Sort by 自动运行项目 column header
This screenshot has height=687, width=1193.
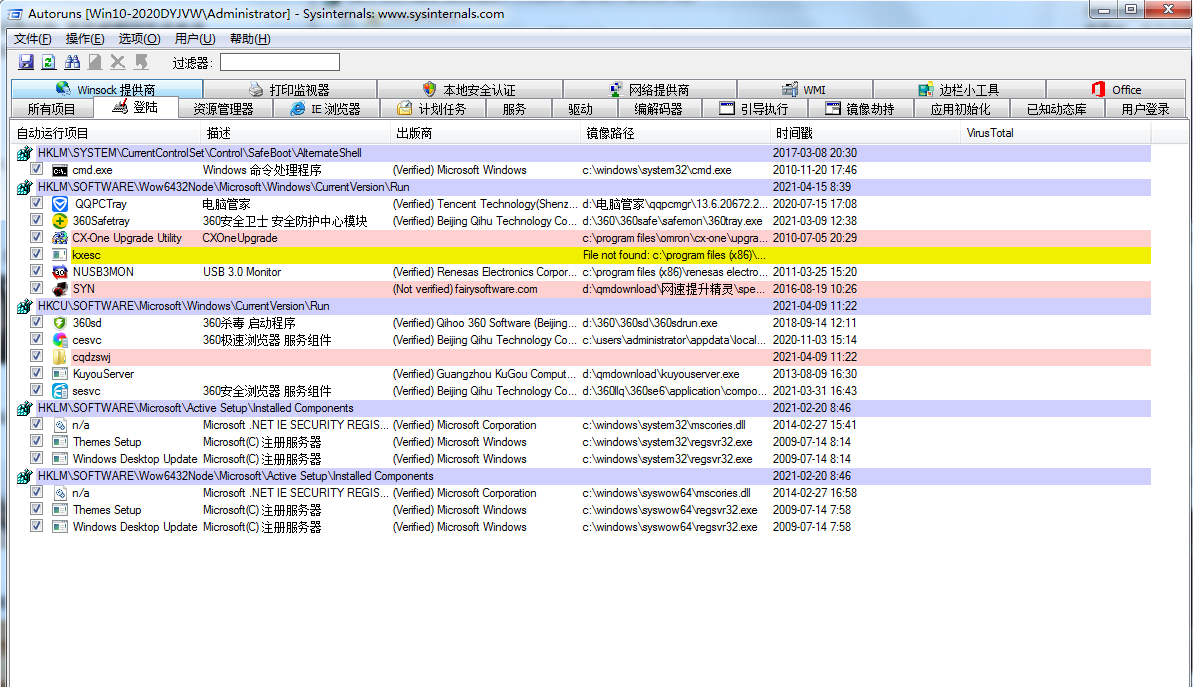(x=107, y=133)
